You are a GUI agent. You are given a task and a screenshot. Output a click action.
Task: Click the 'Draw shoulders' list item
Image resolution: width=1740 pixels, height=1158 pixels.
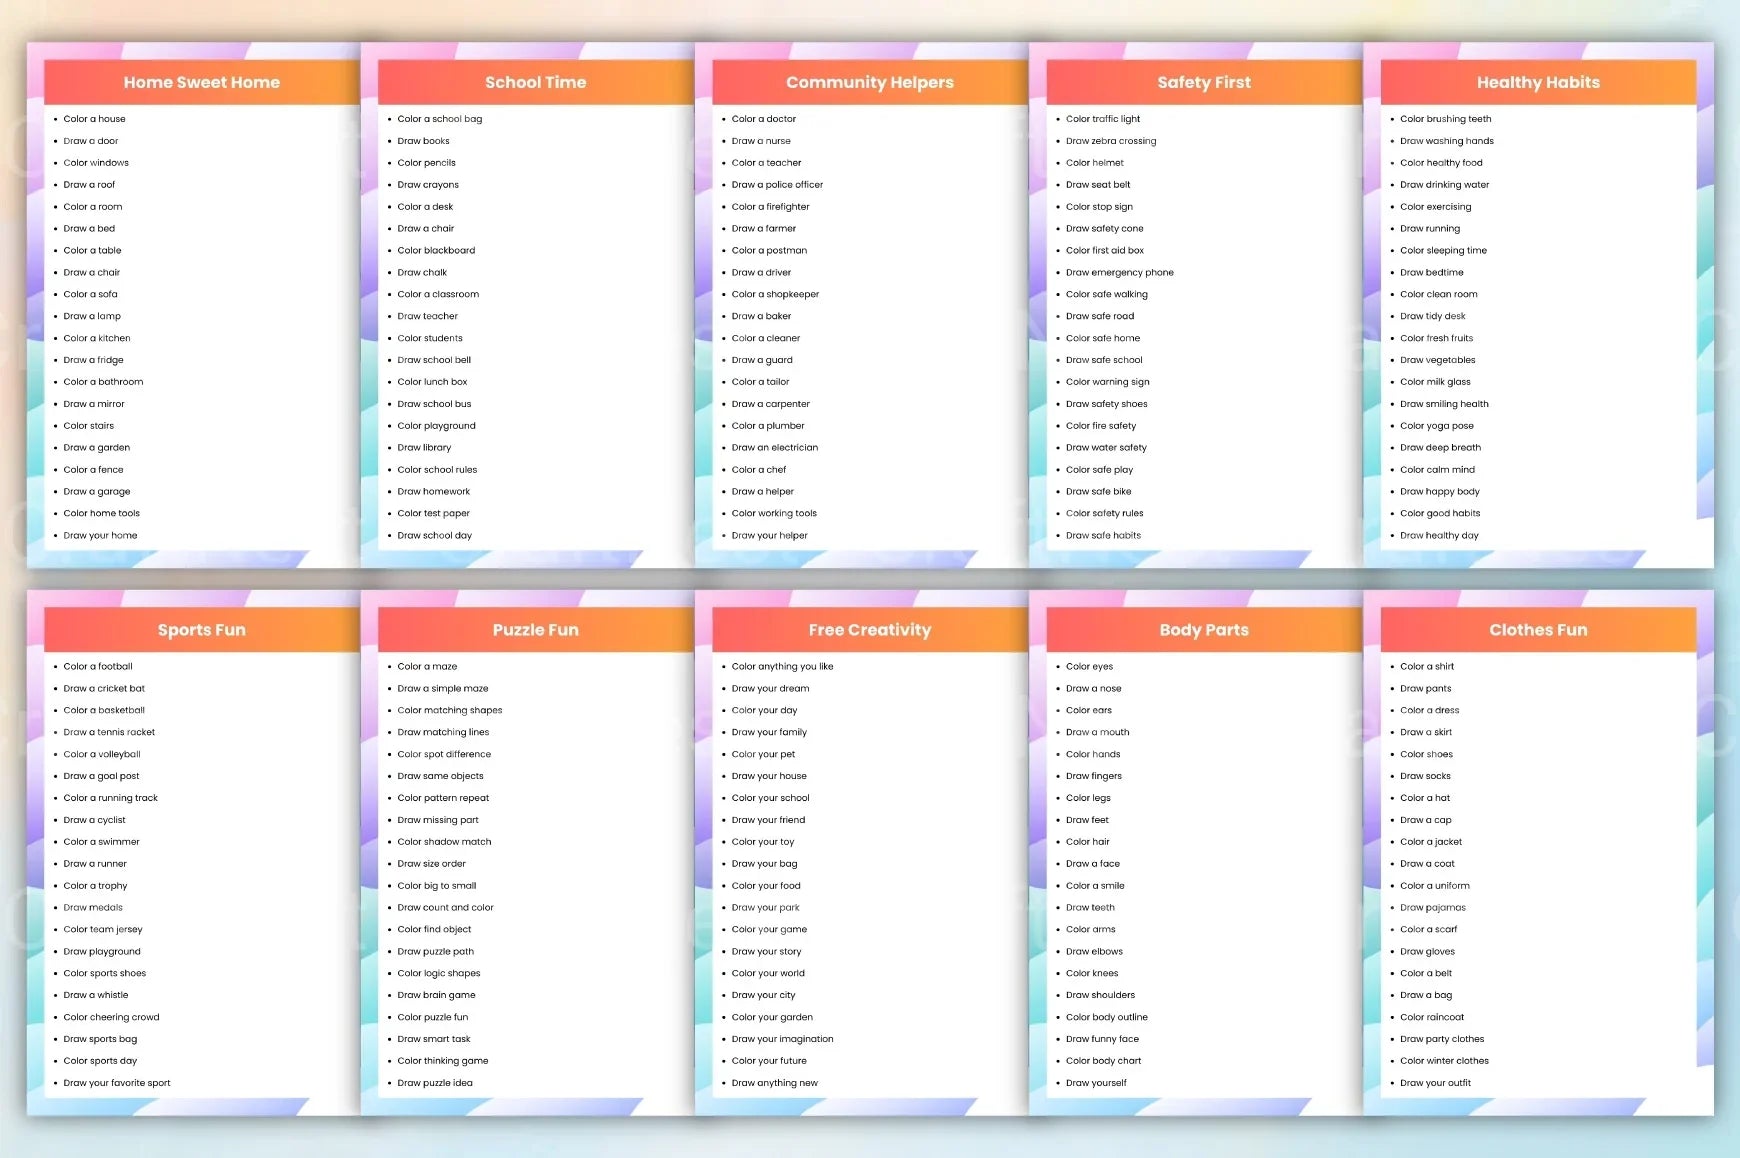pos(1100,996)
